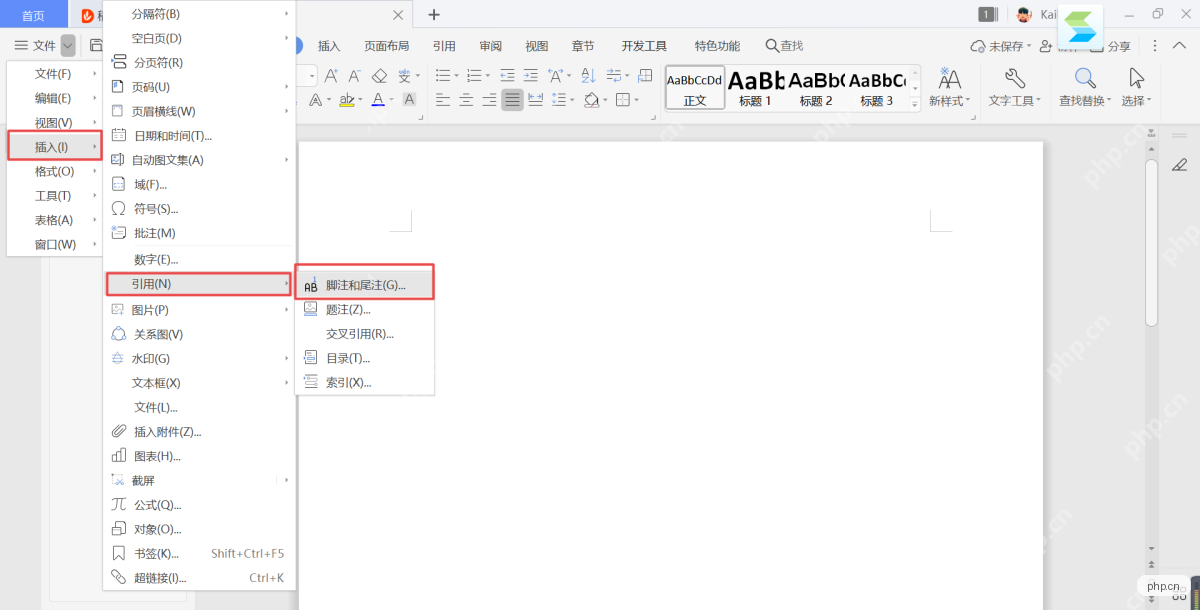
Task: Increase the paragraph indent
Action: click(532, 76)
